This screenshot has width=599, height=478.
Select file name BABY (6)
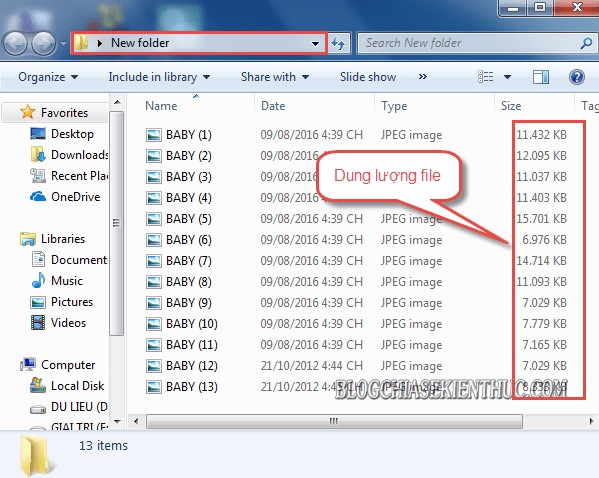[189, 240]
